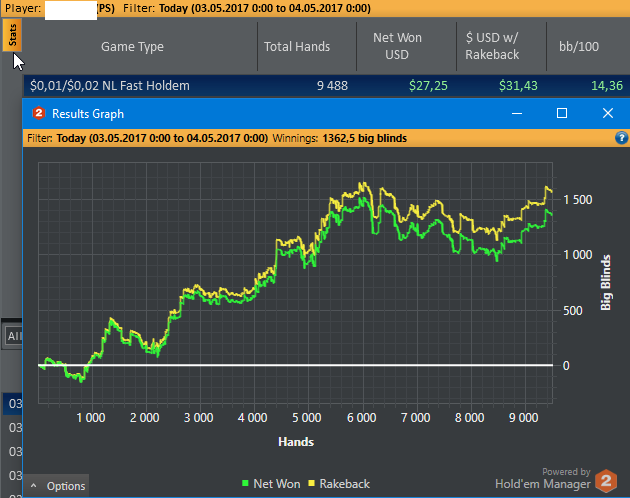Image resolution: width=630 pixels, height=498 pixels.
Task: Sort by Game Type column header
Action: pos(132,47)
